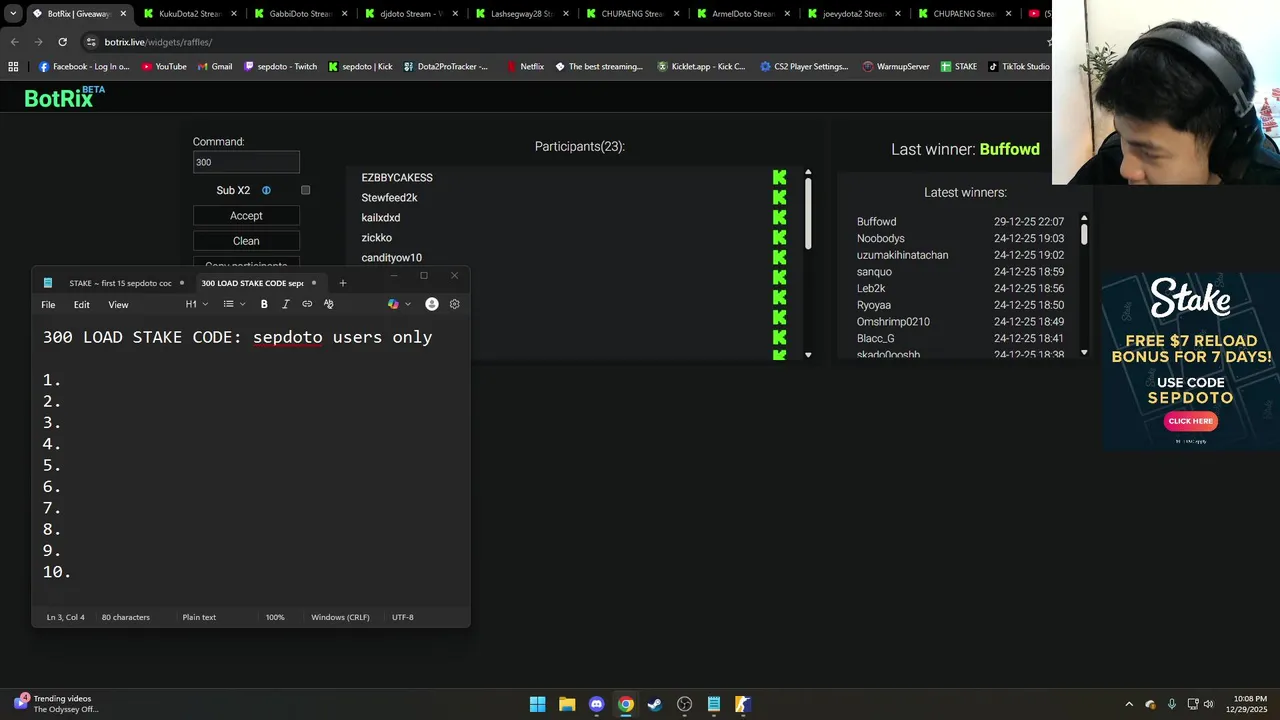Open the list style dropdown in Notepad
Image resolution: width=1280 pixels, height=720 pixels.
click(234, 304)
